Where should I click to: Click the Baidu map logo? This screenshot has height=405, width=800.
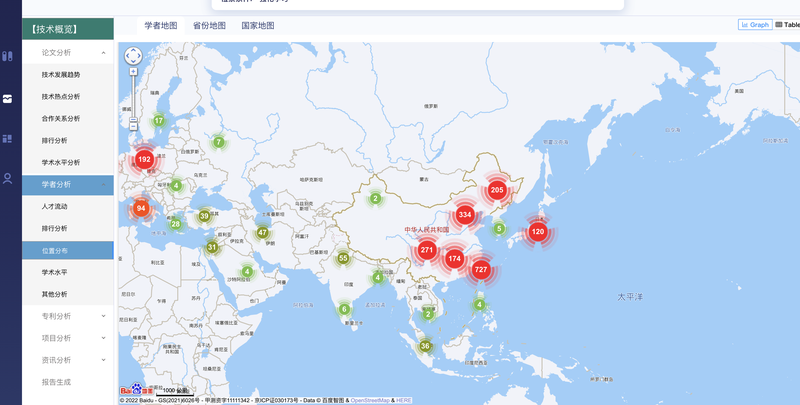point(137,390)
